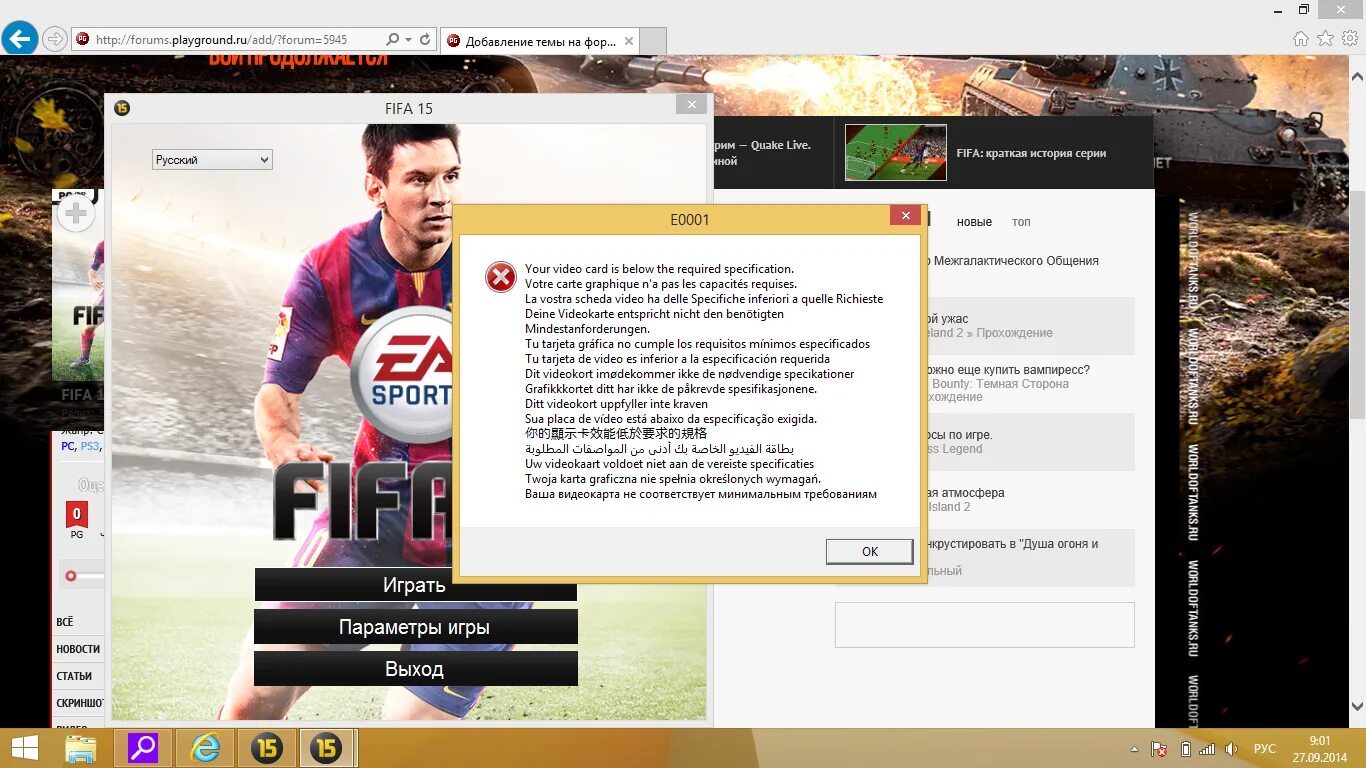Click the PS3 platform link
Viewport: 1366px width, 768px height.
point(89,447)
